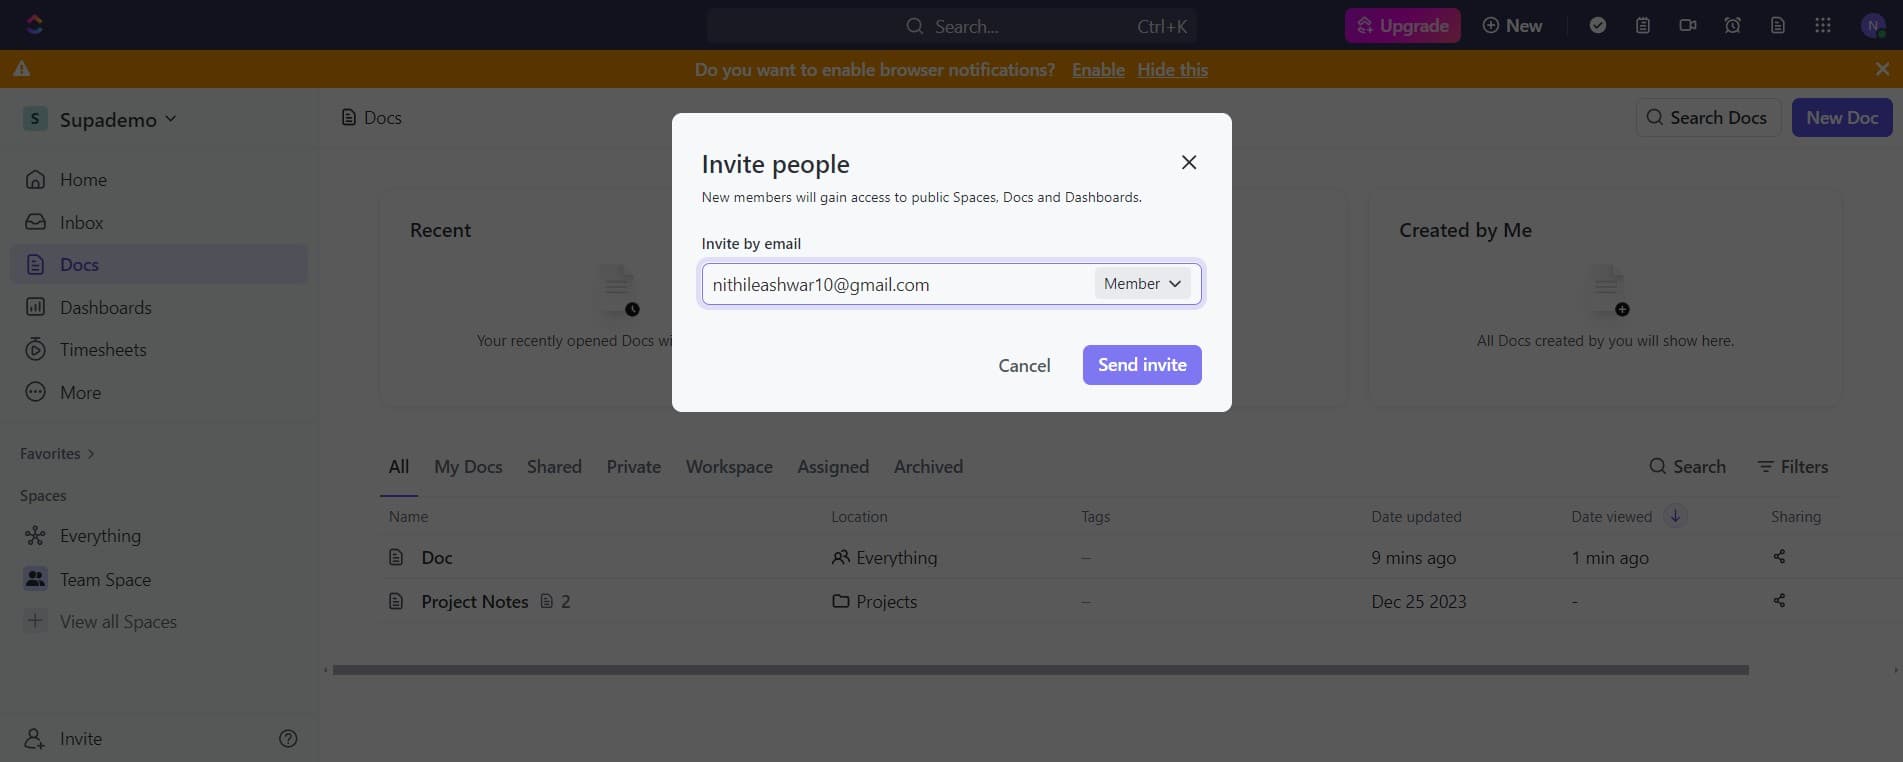Open Home in the sidebar

[159, 179]
